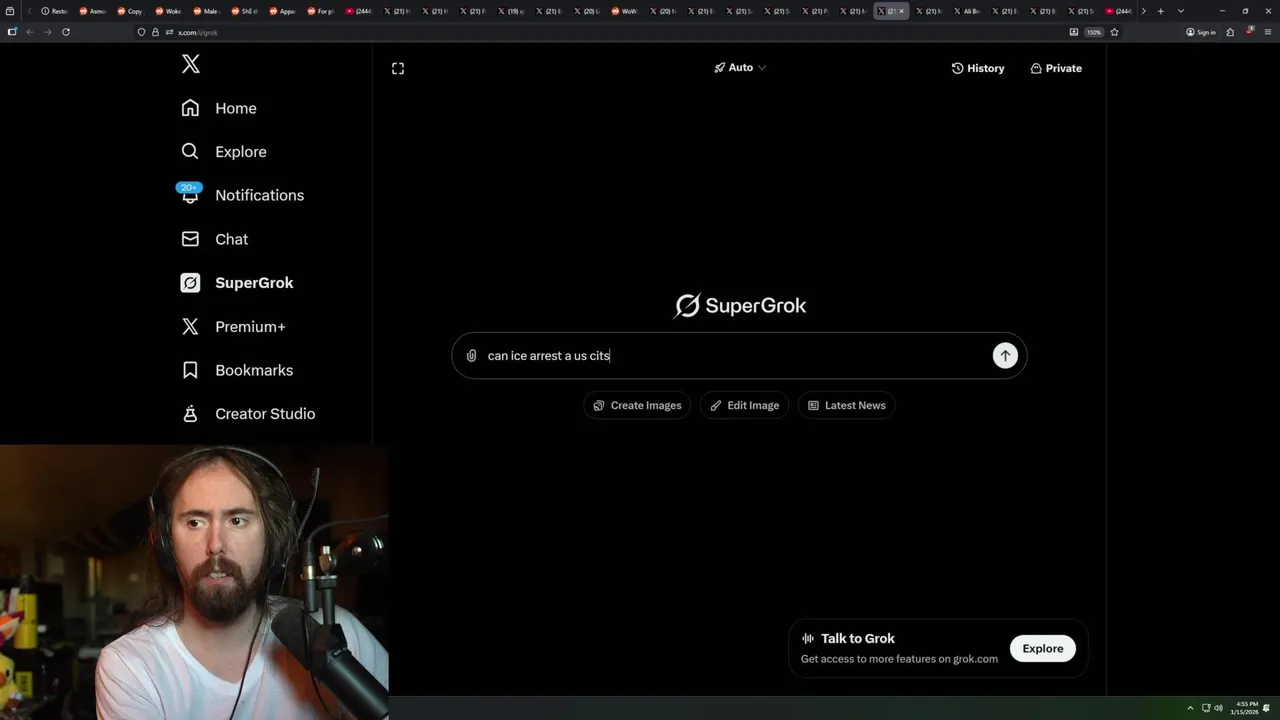Open Notifications from the sidebar
This screenshot has height=720, width=1280.
242,195
